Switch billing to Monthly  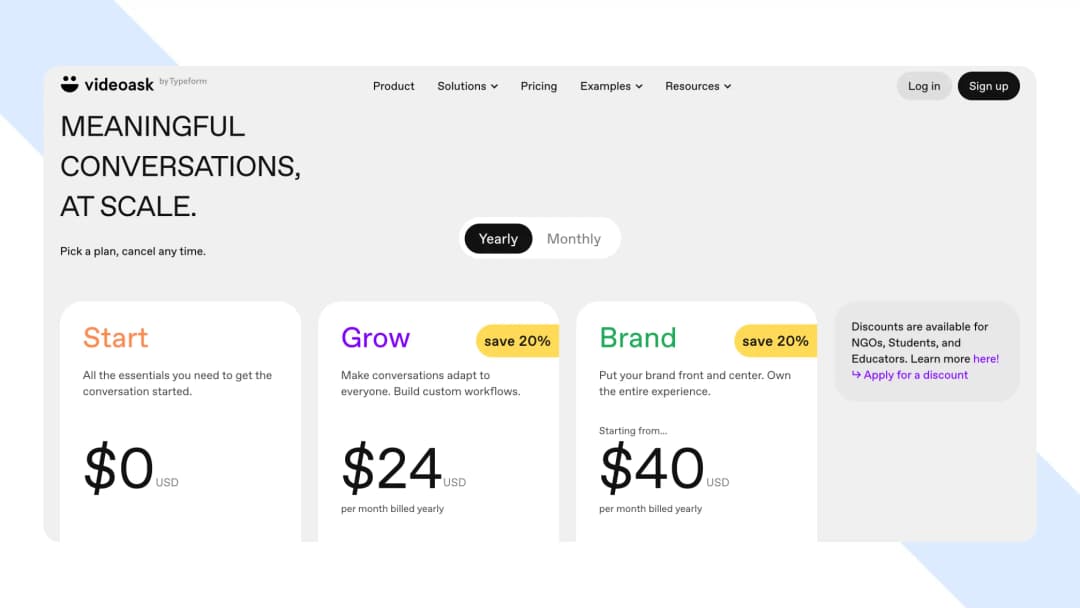[x=573, y=238]
